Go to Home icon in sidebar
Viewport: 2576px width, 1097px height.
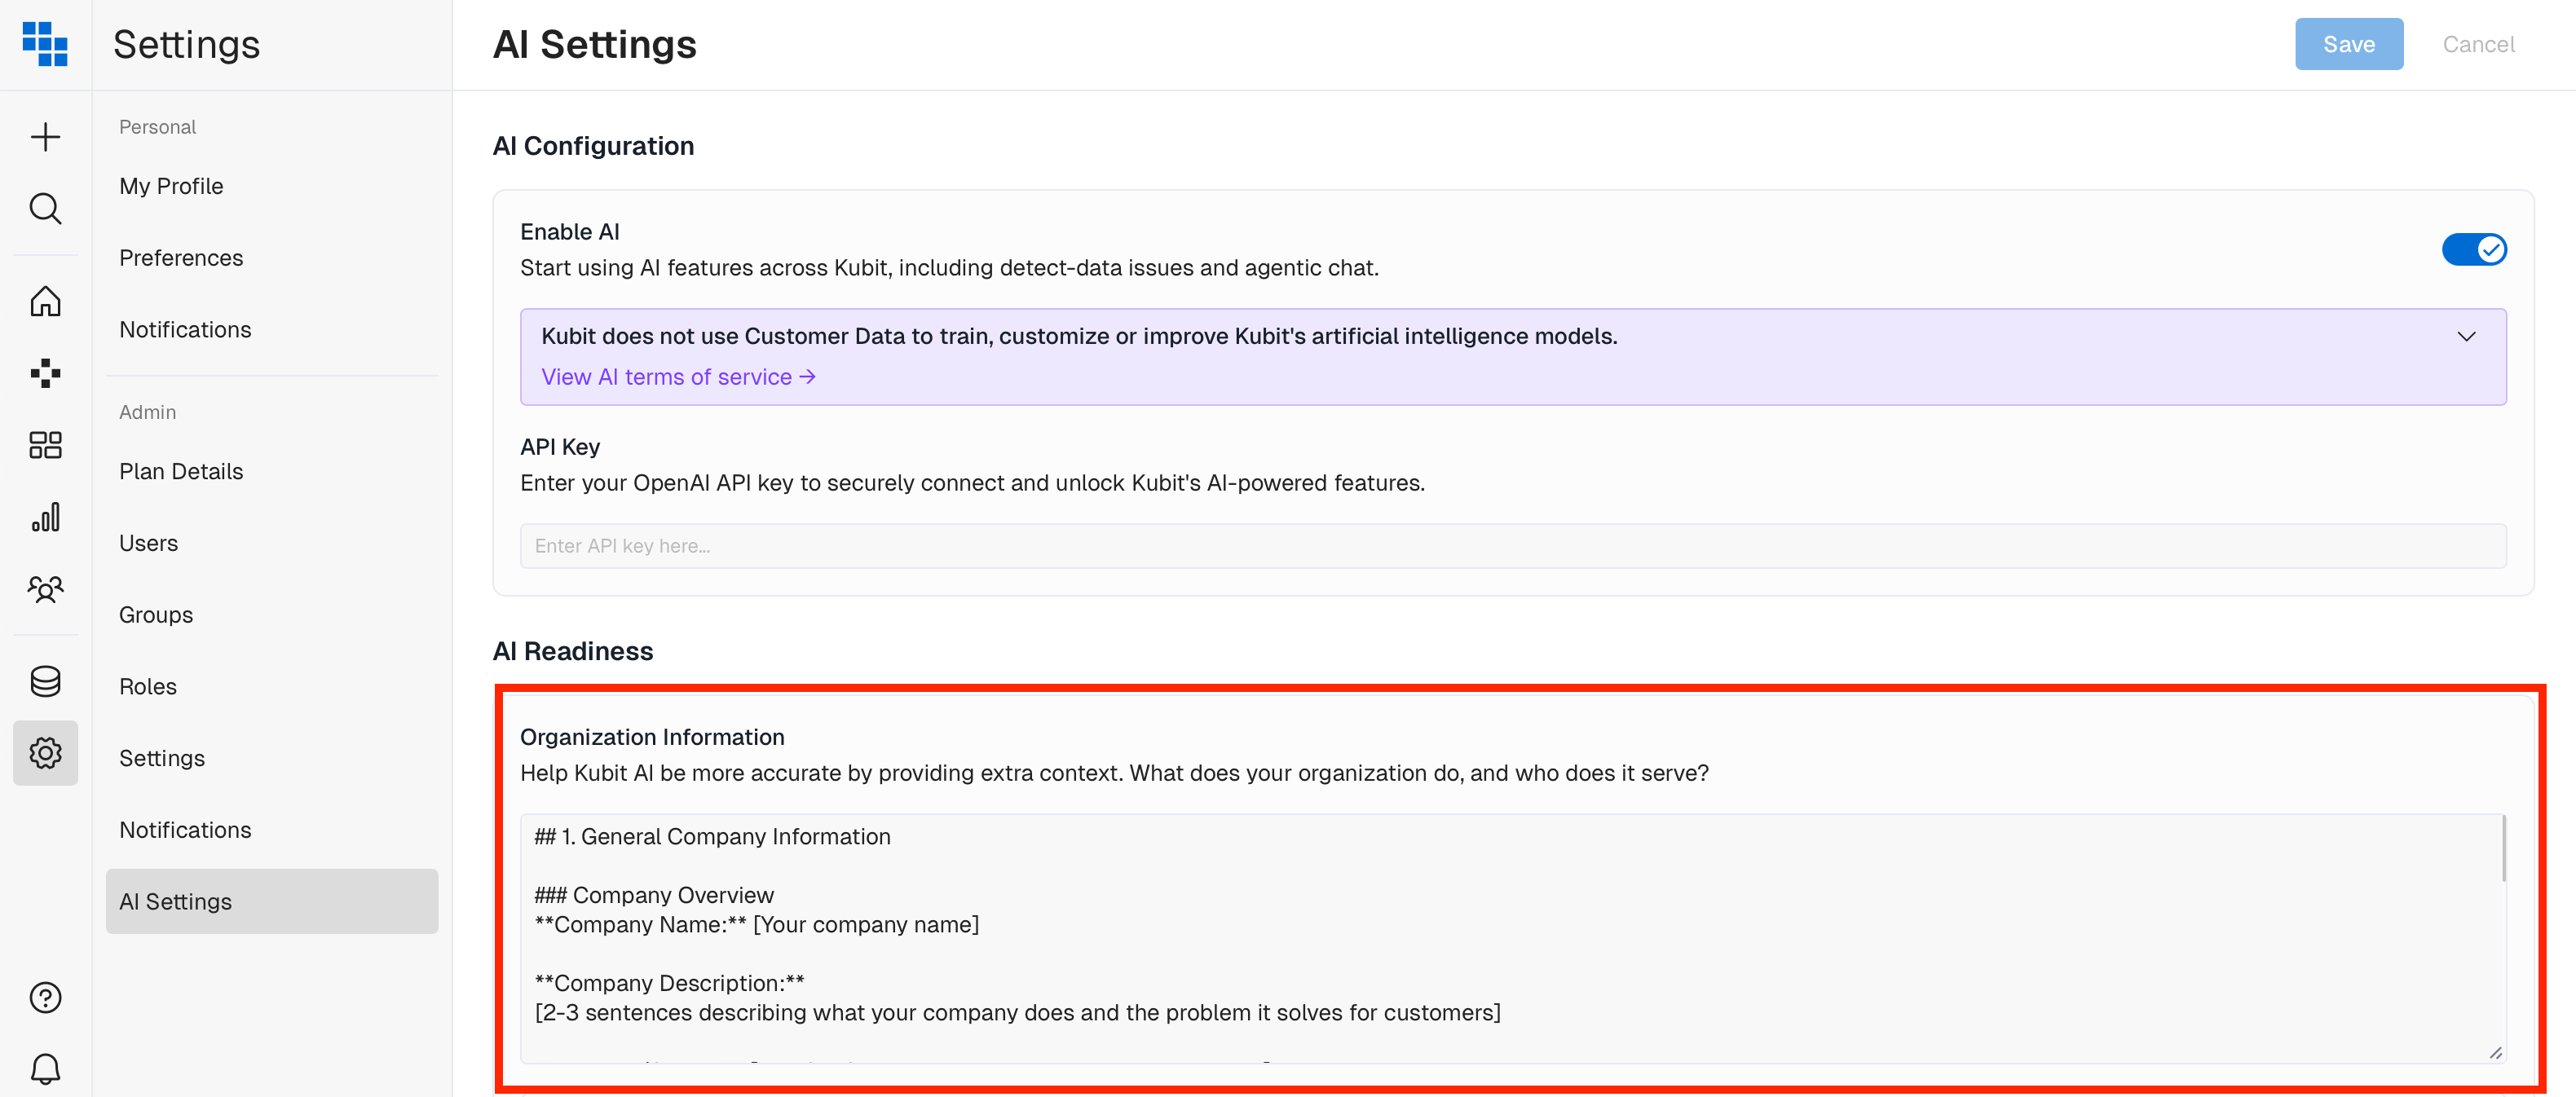pos(45,301)
